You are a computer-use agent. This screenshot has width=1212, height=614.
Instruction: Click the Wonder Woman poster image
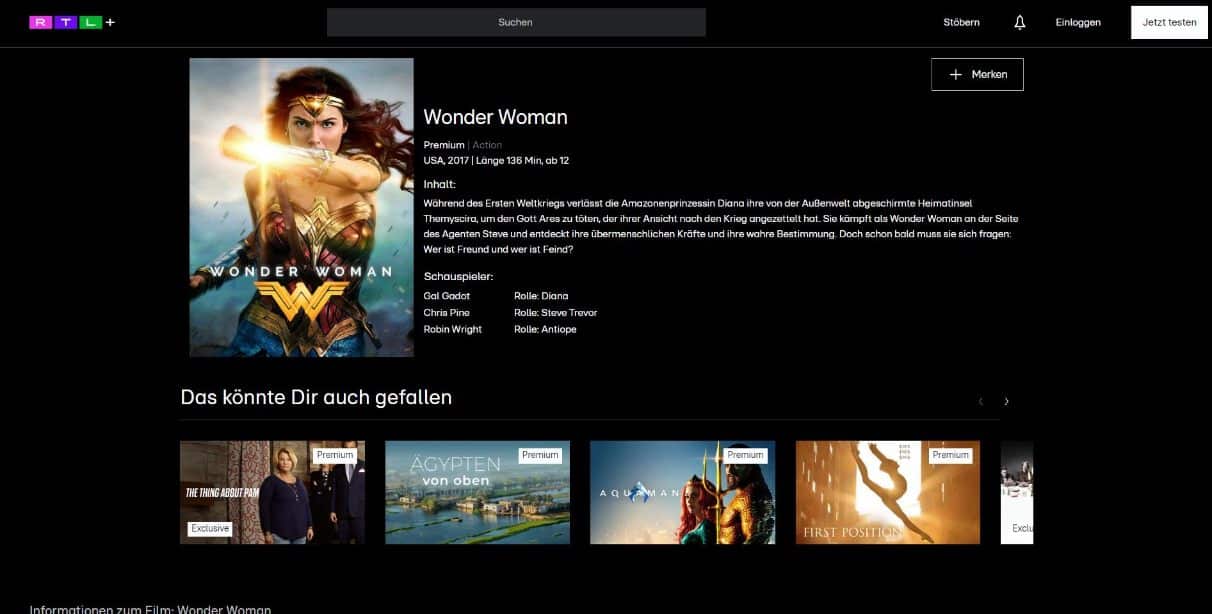click(x=301, y=207)
